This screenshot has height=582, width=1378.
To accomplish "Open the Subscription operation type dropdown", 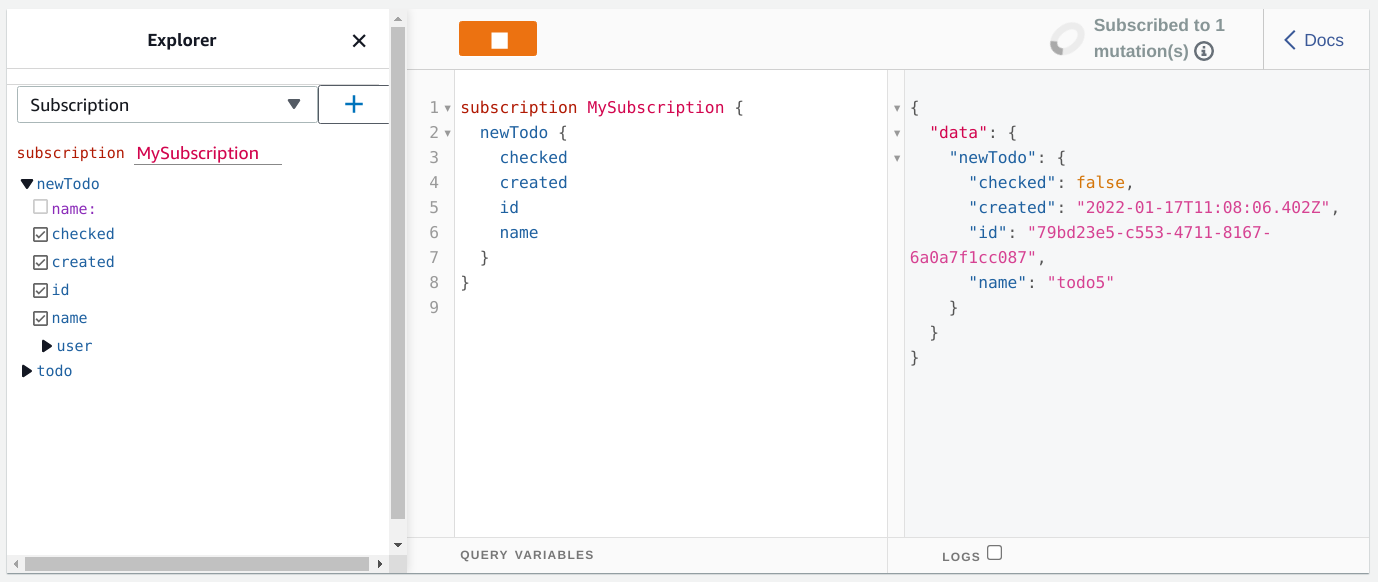I will [166, 104].
